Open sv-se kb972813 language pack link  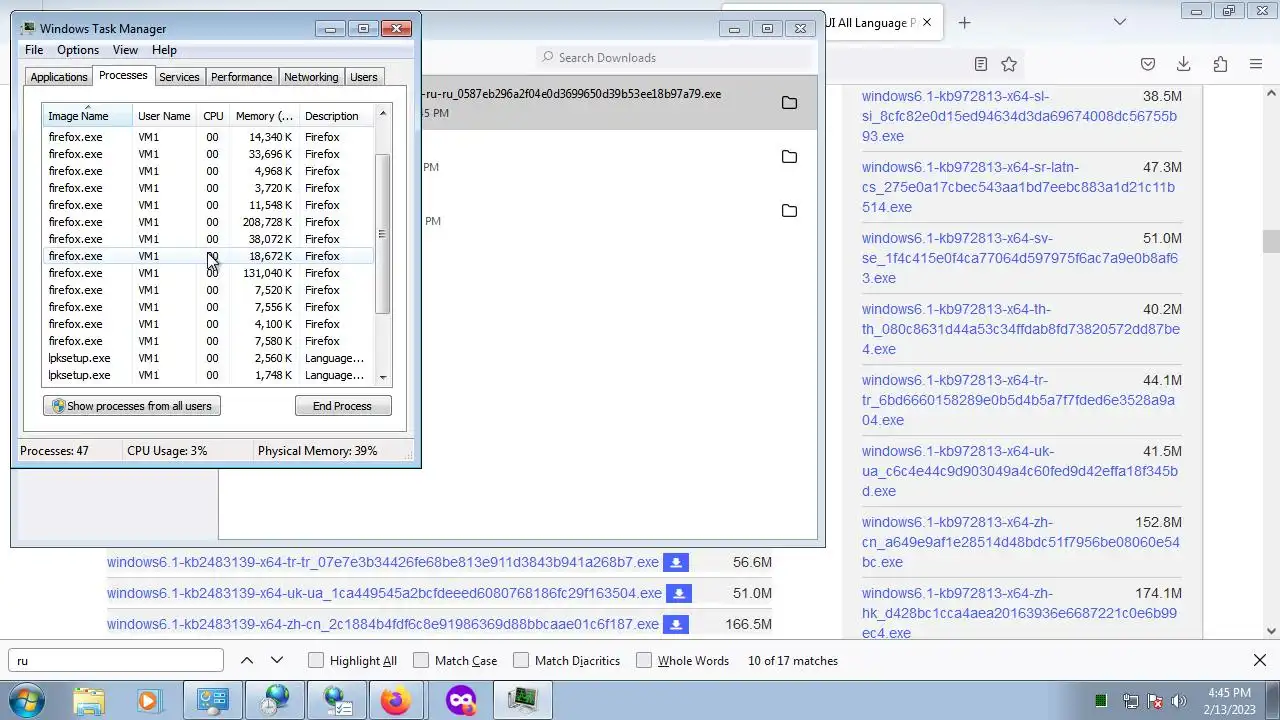coord(1020,258)
